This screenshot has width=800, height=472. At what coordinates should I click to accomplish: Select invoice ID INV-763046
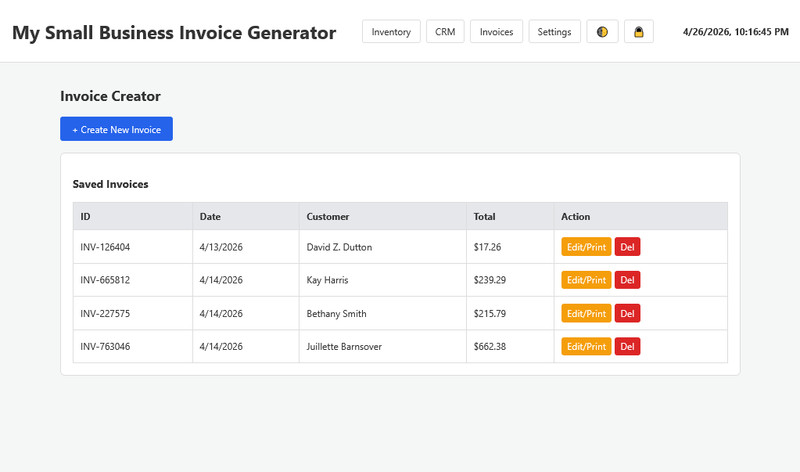pos(105,346)
